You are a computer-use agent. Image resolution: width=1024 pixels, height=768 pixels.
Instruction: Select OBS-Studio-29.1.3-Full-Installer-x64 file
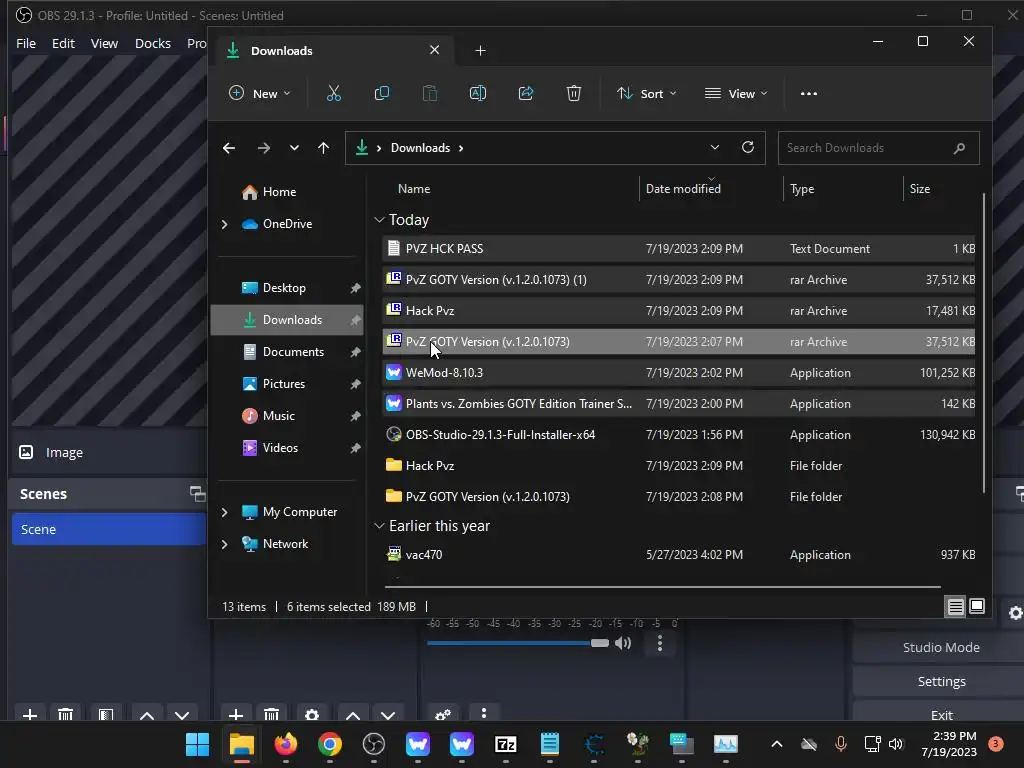[x=679, y=435]
